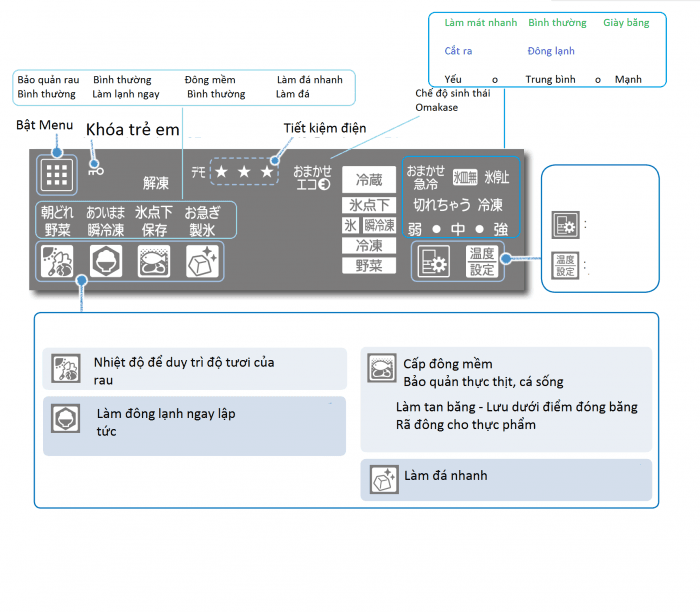Select the 瞬冷凍 button beside 氷
The width and height of the screenshot is (700, 612).
click(x=379, y=225)
